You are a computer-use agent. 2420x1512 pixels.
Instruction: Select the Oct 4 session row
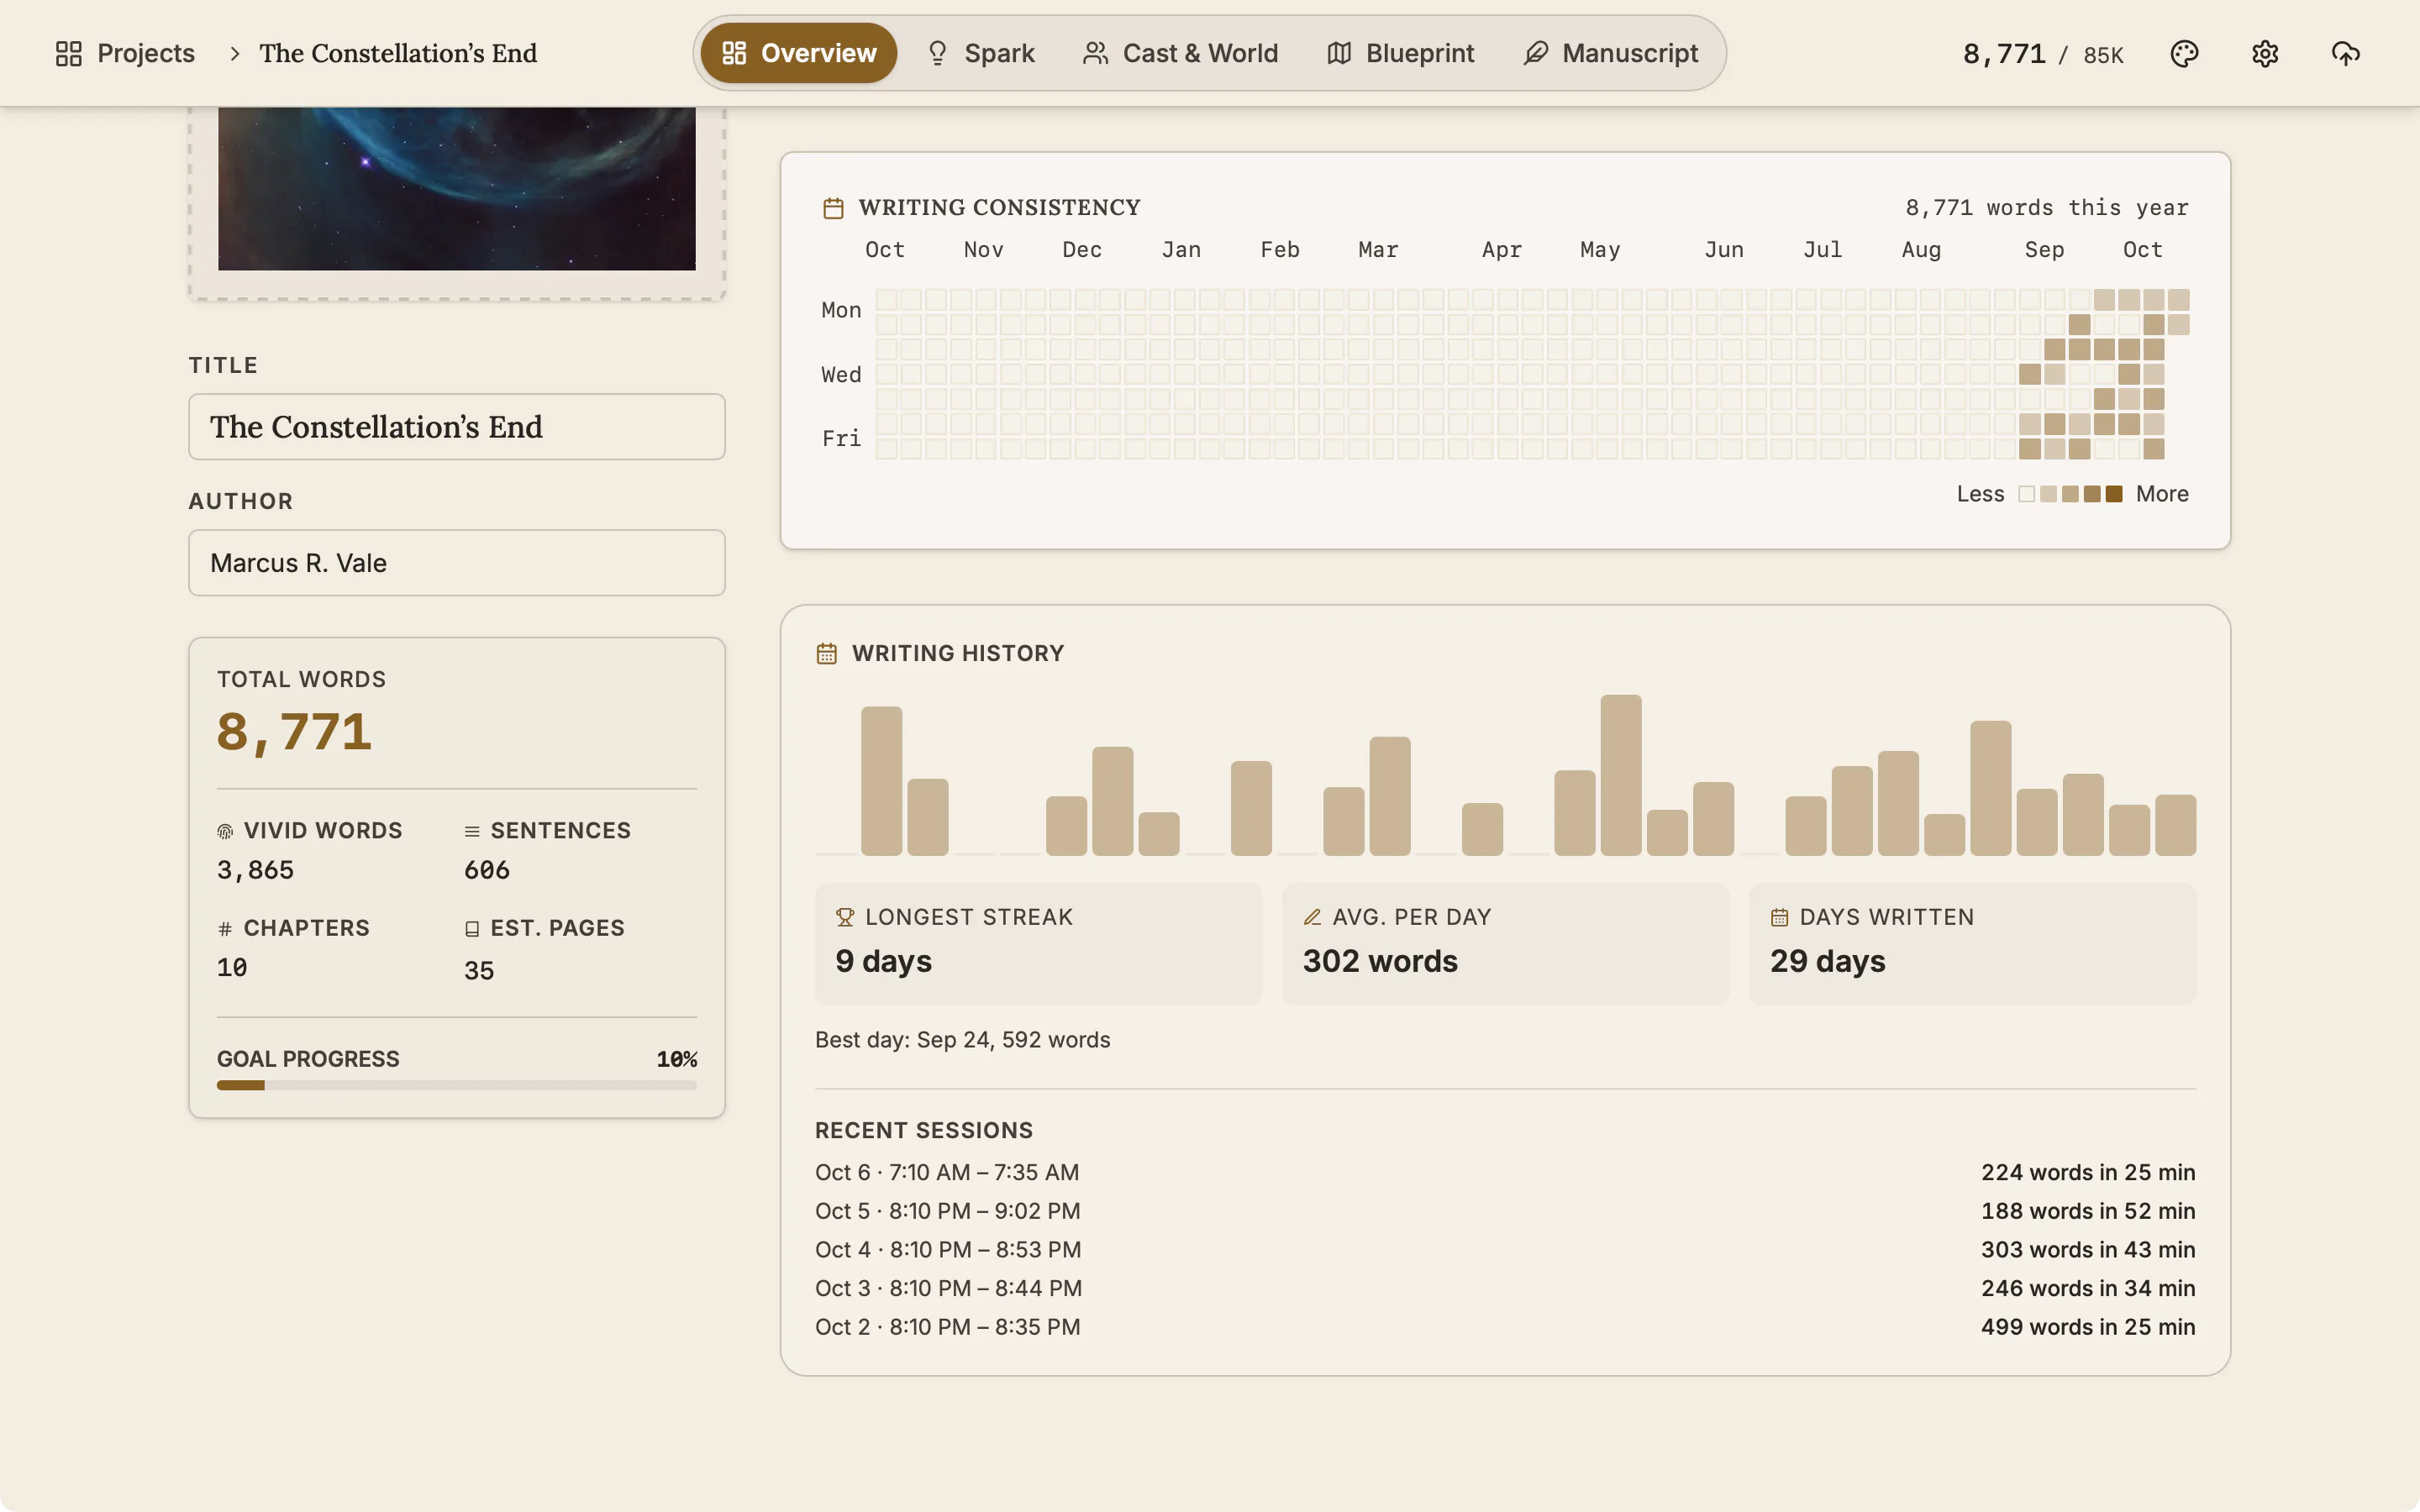click(x=1505, y=1250)
